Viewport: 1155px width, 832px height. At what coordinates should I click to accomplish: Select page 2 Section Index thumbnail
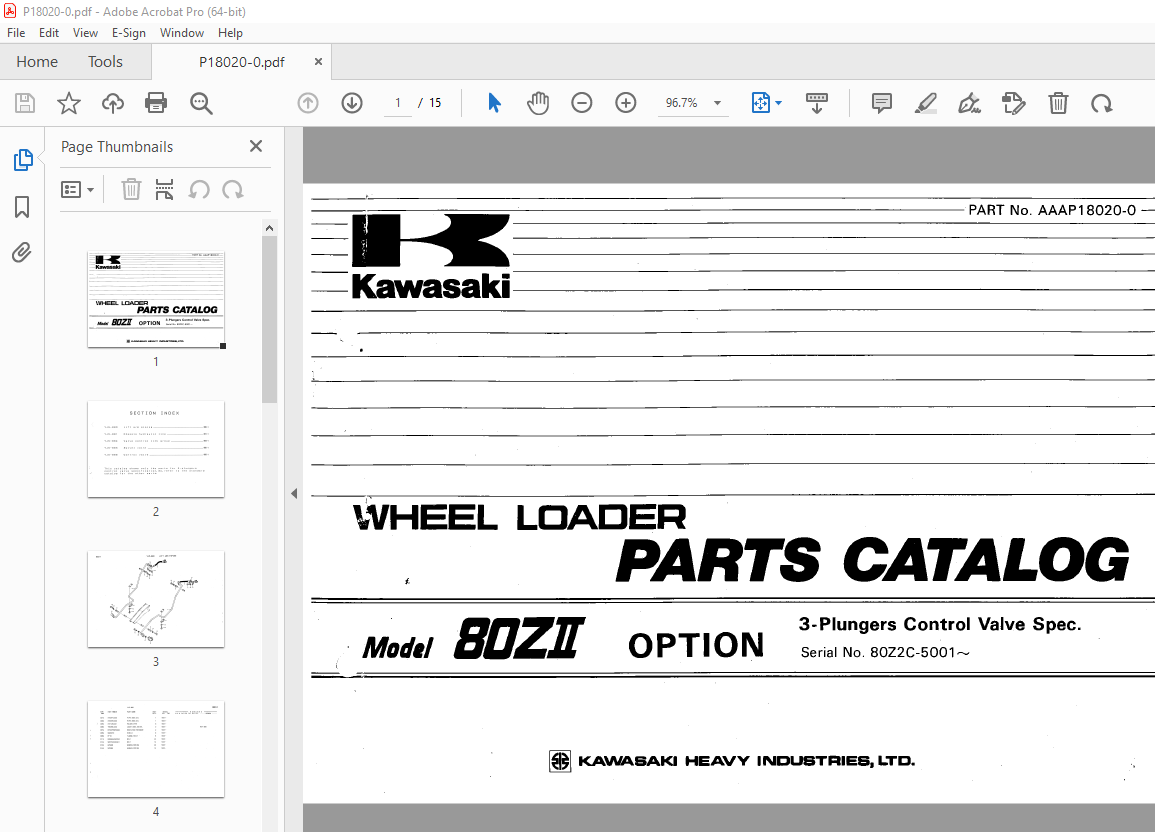pos(156,449)
